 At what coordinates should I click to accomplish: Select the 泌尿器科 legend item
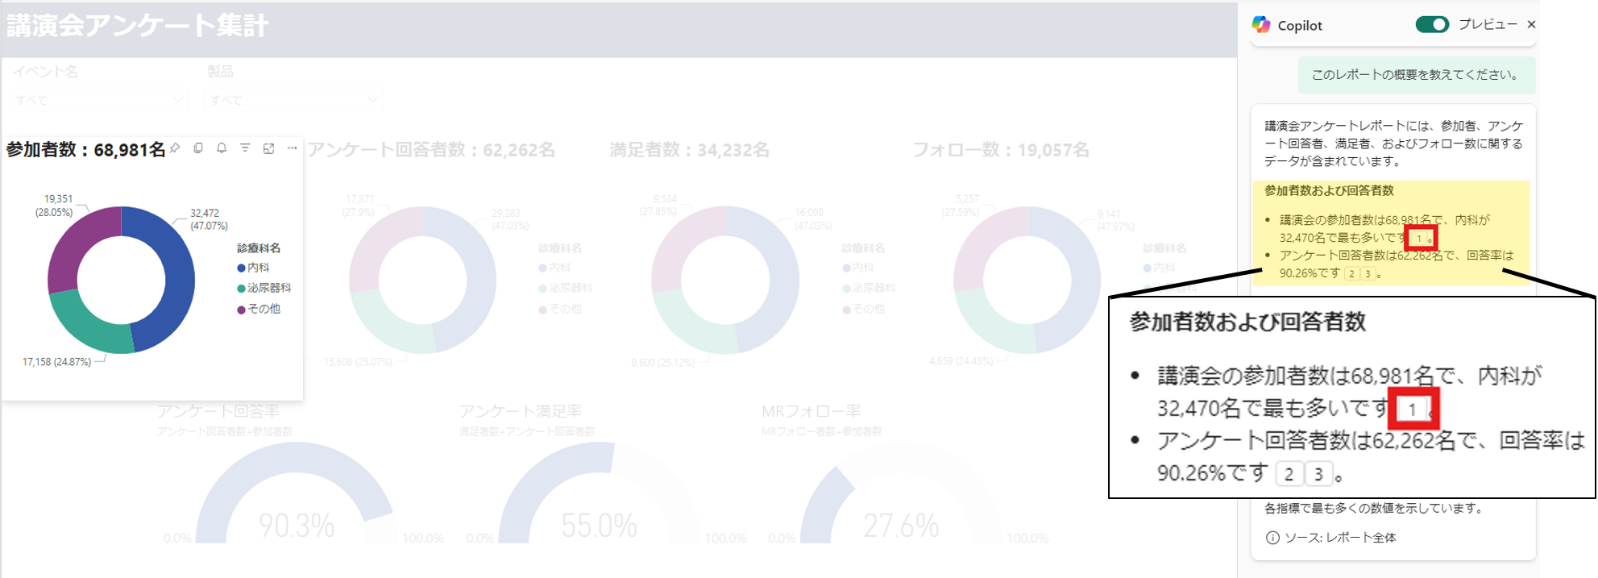pyautogui.click(x=263, y=288)
